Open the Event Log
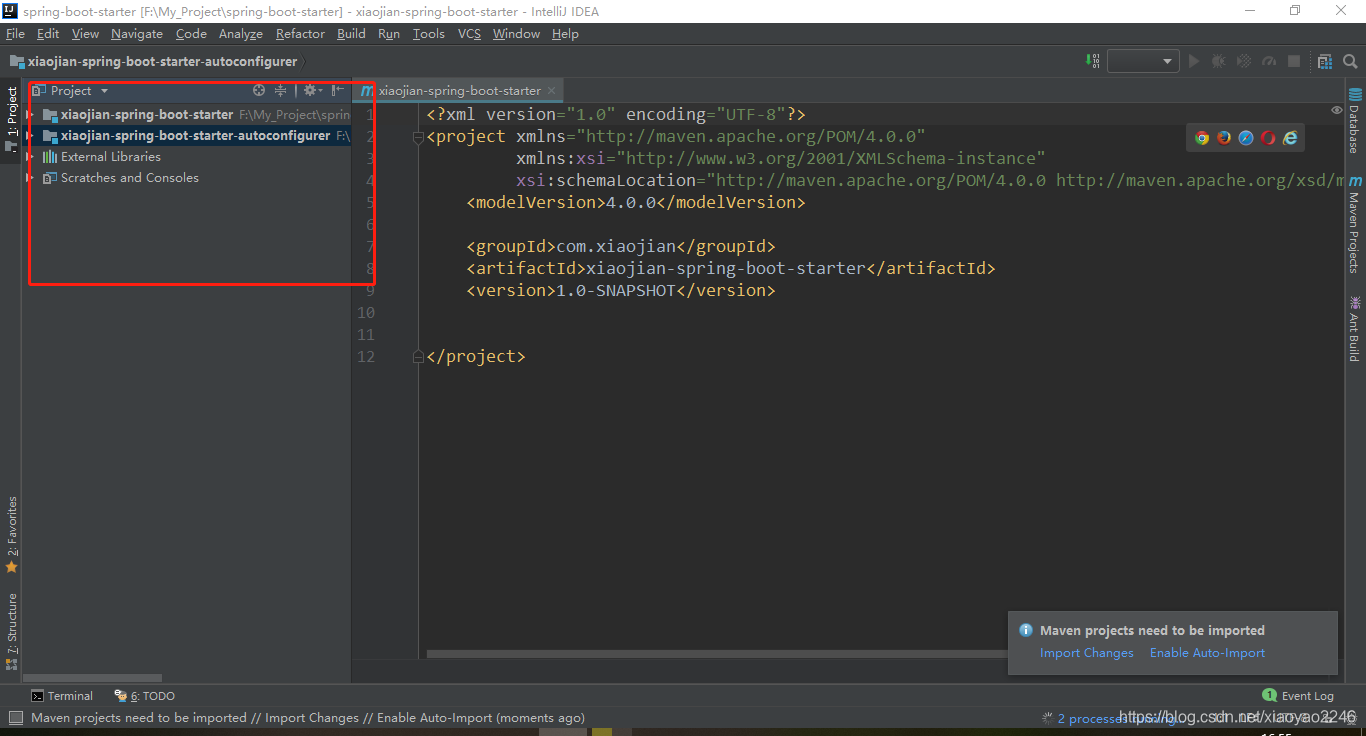This screenshot has width=1366, height=736. 1298,696
